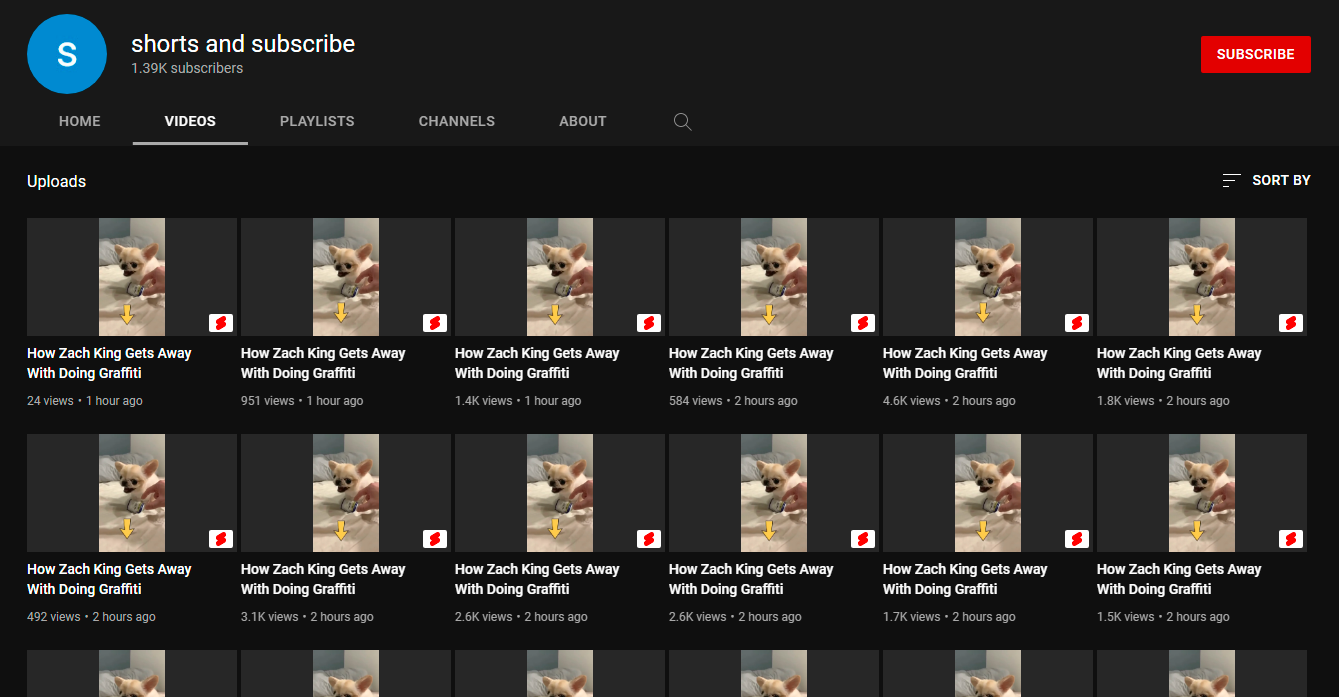
Task: Click the text 584 views • 2 hours ago
Action: tap(733, 401)
